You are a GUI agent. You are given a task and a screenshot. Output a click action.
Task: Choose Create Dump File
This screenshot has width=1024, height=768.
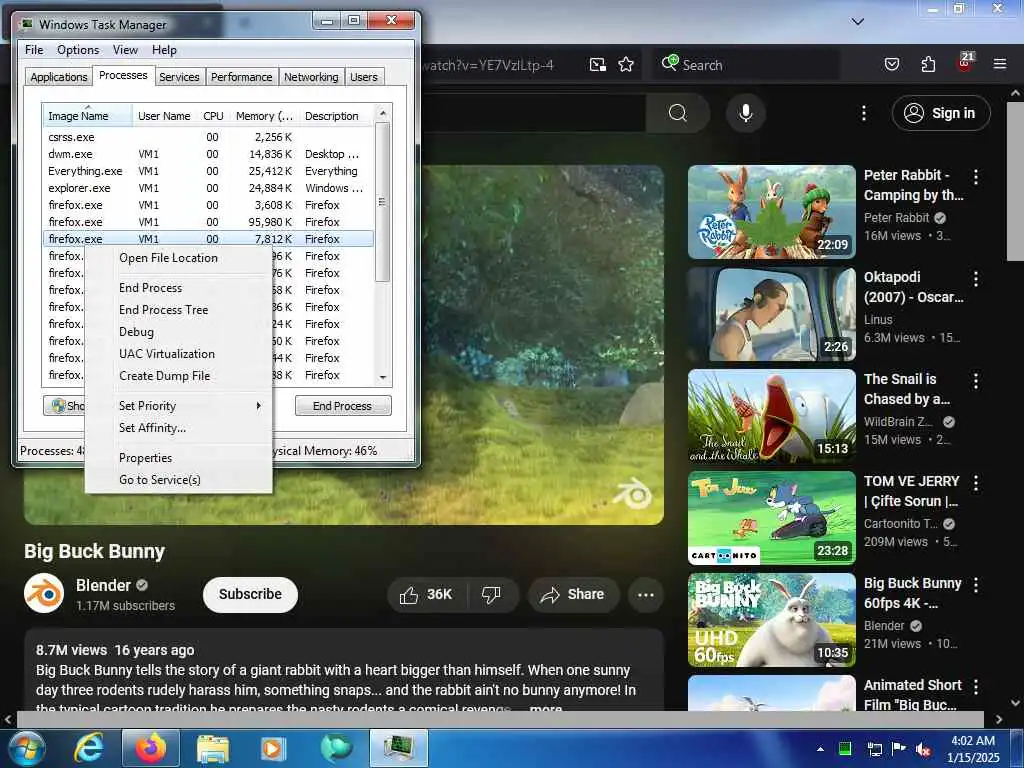coord(165,376)
